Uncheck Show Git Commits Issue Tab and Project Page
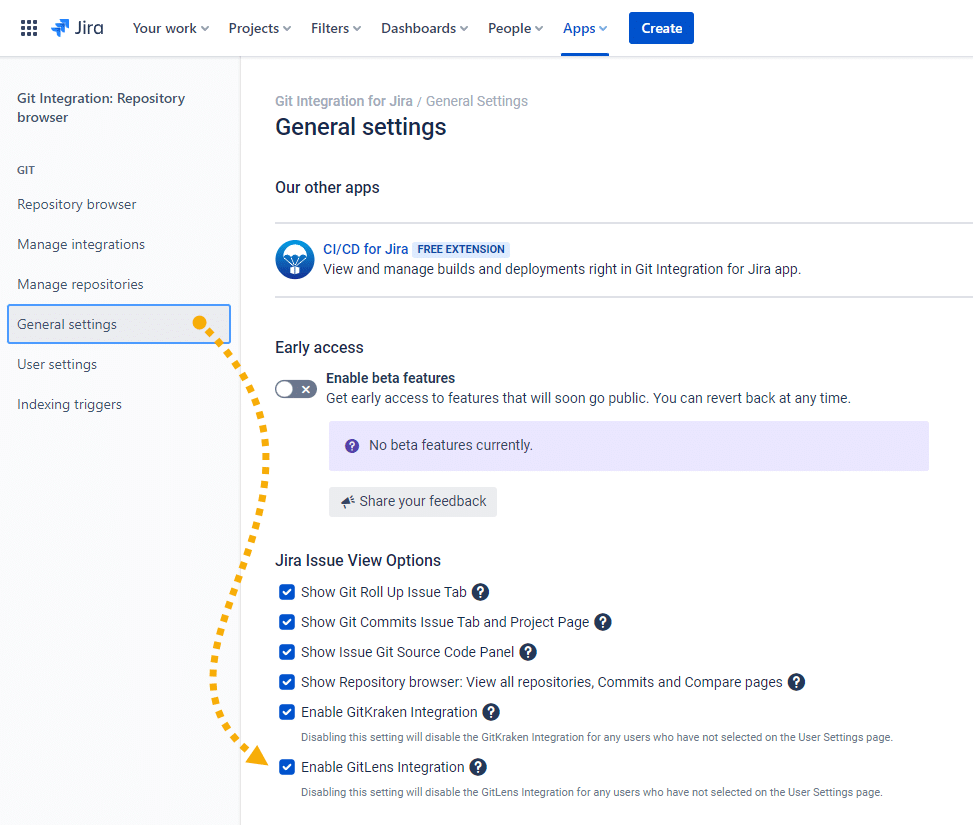Screen dimensions: 973x825 [x=287, y=622]
